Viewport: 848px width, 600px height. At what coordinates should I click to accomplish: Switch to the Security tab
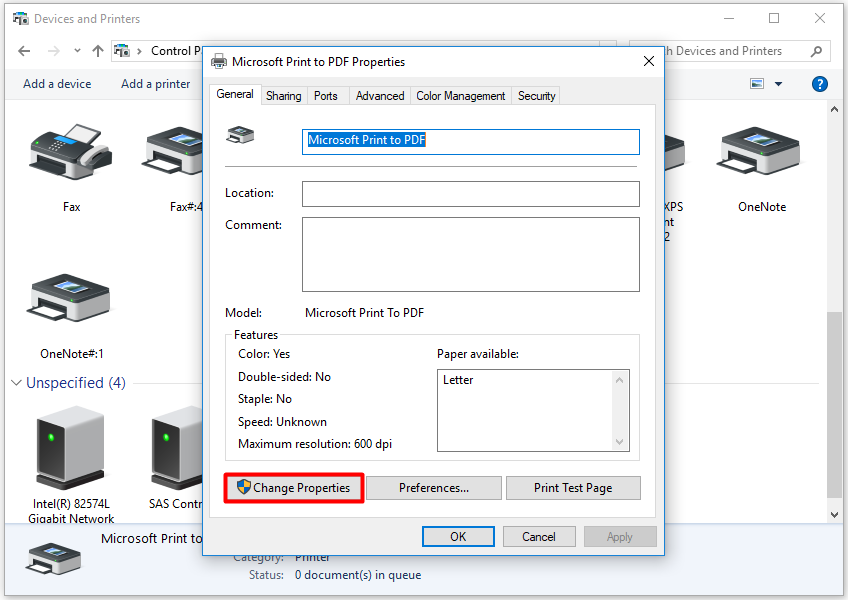point(536,96)
